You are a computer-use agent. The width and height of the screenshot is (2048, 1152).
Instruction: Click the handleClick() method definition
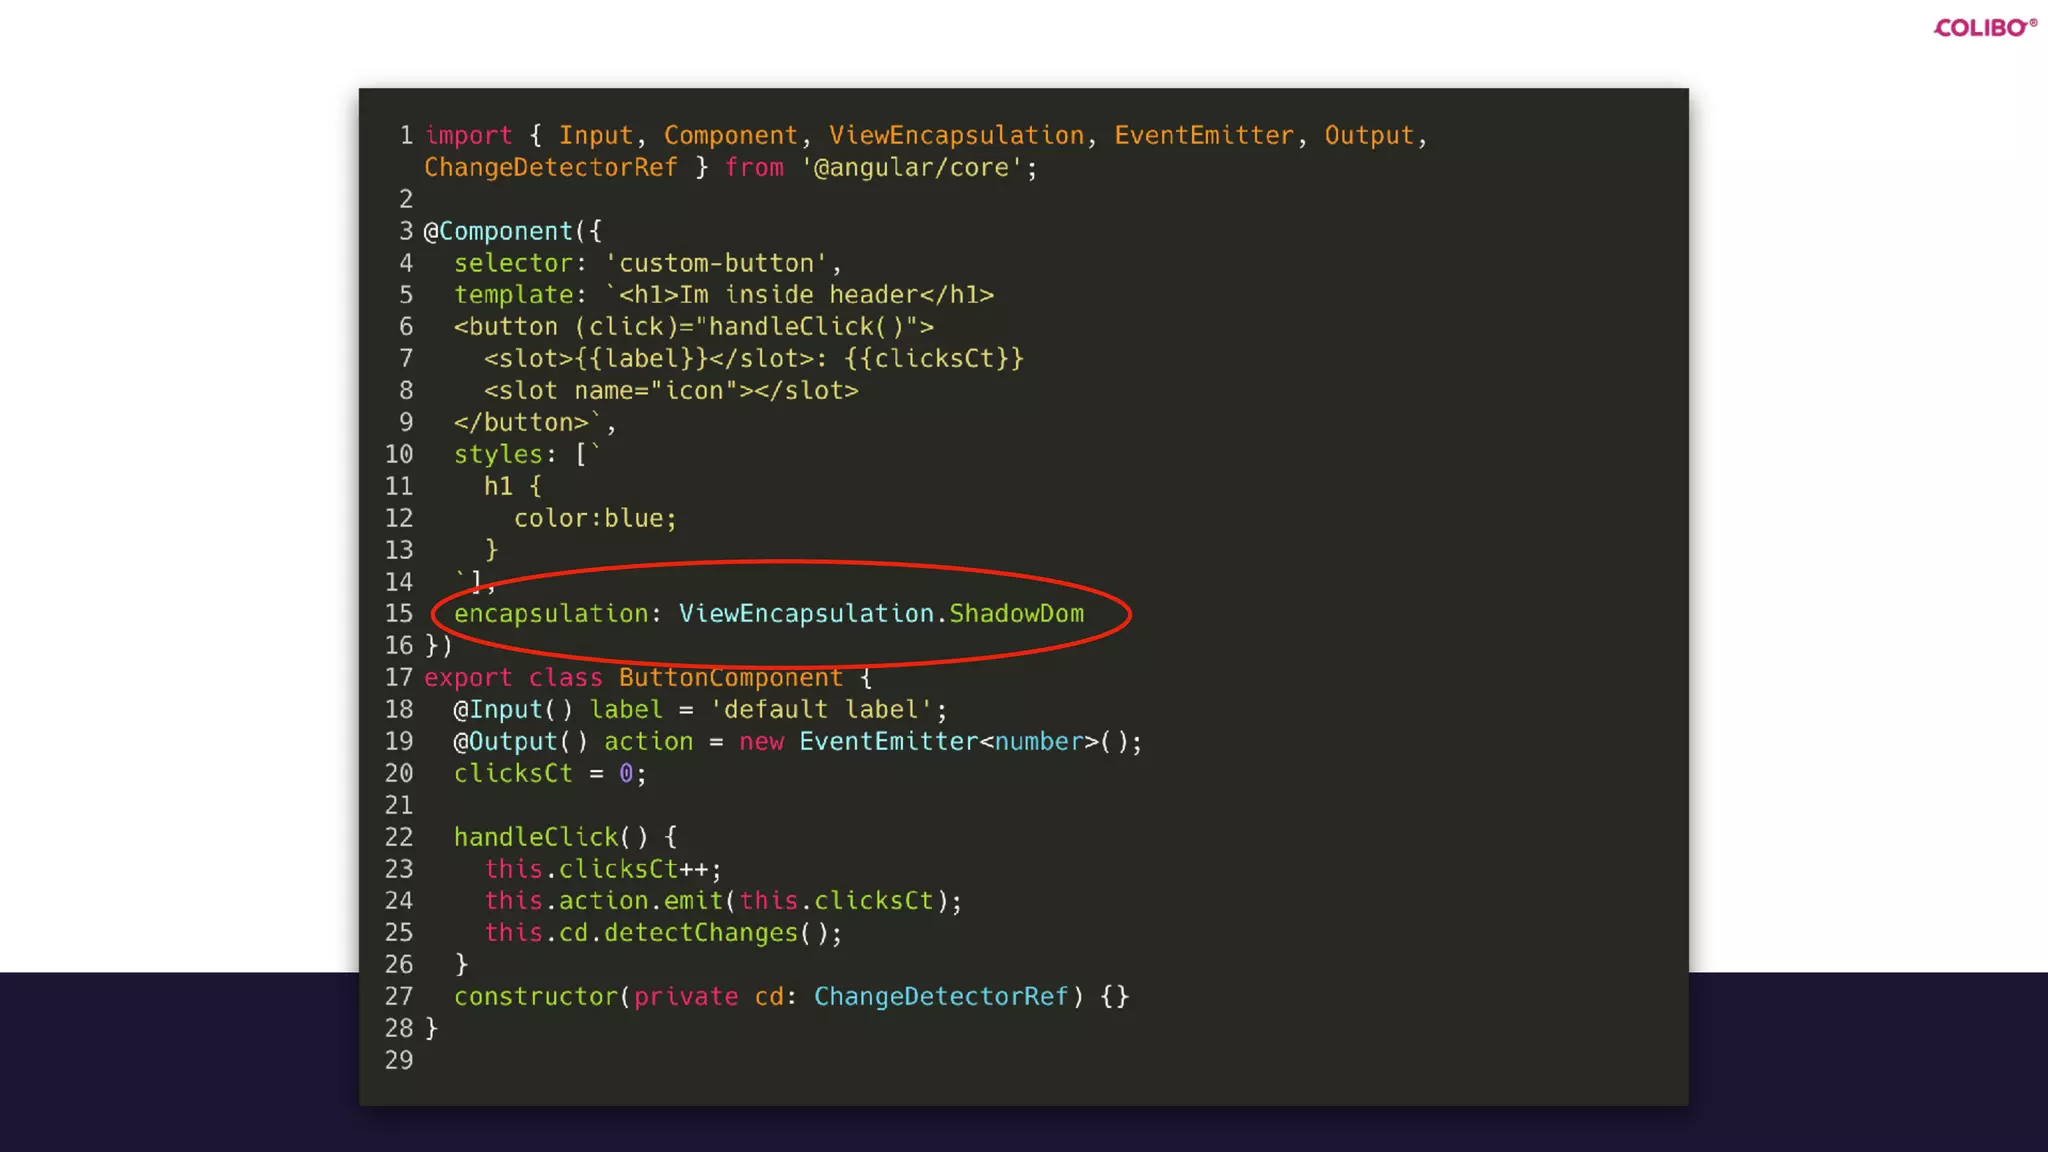pos(550,837)
